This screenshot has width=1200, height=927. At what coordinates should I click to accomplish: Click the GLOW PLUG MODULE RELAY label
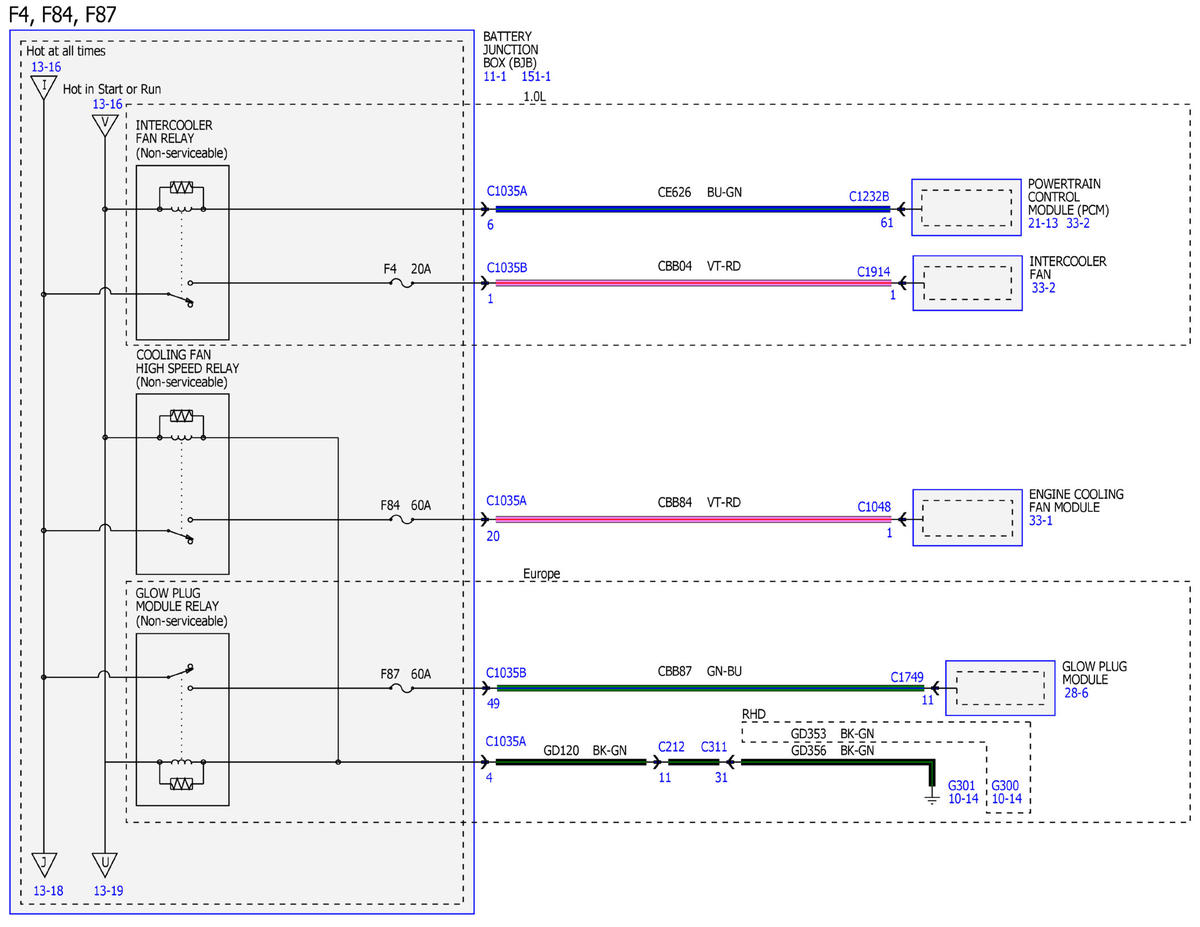(x=177, y=600)
